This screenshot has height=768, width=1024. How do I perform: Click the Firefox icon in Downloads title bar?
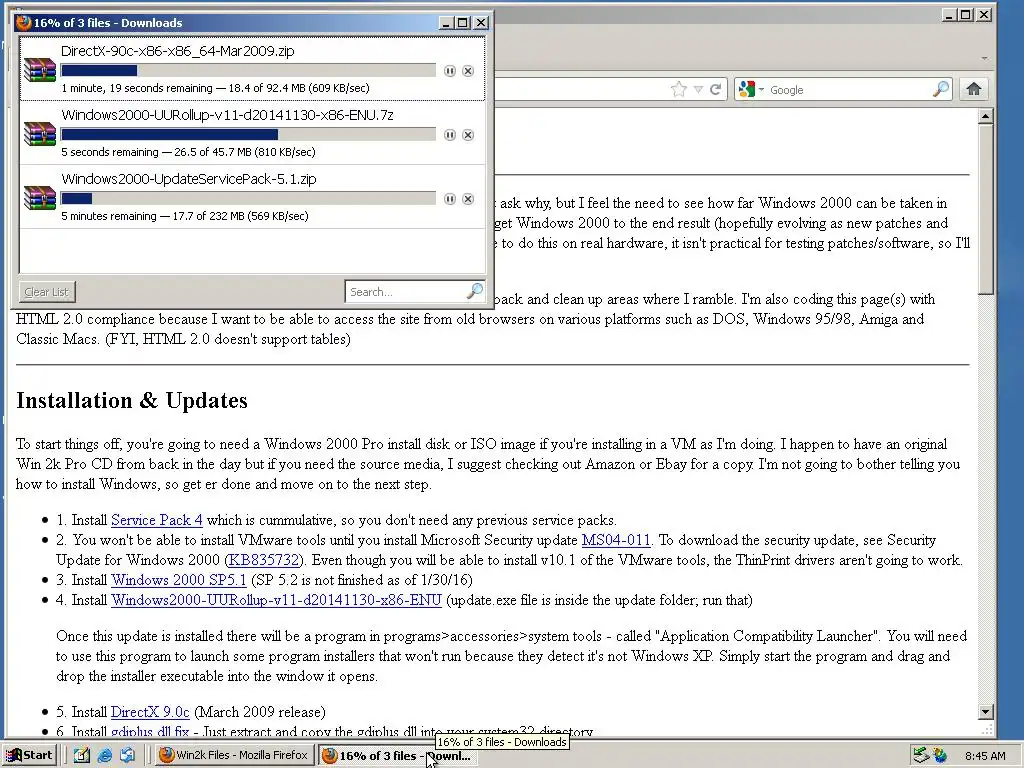coord(24,23)
